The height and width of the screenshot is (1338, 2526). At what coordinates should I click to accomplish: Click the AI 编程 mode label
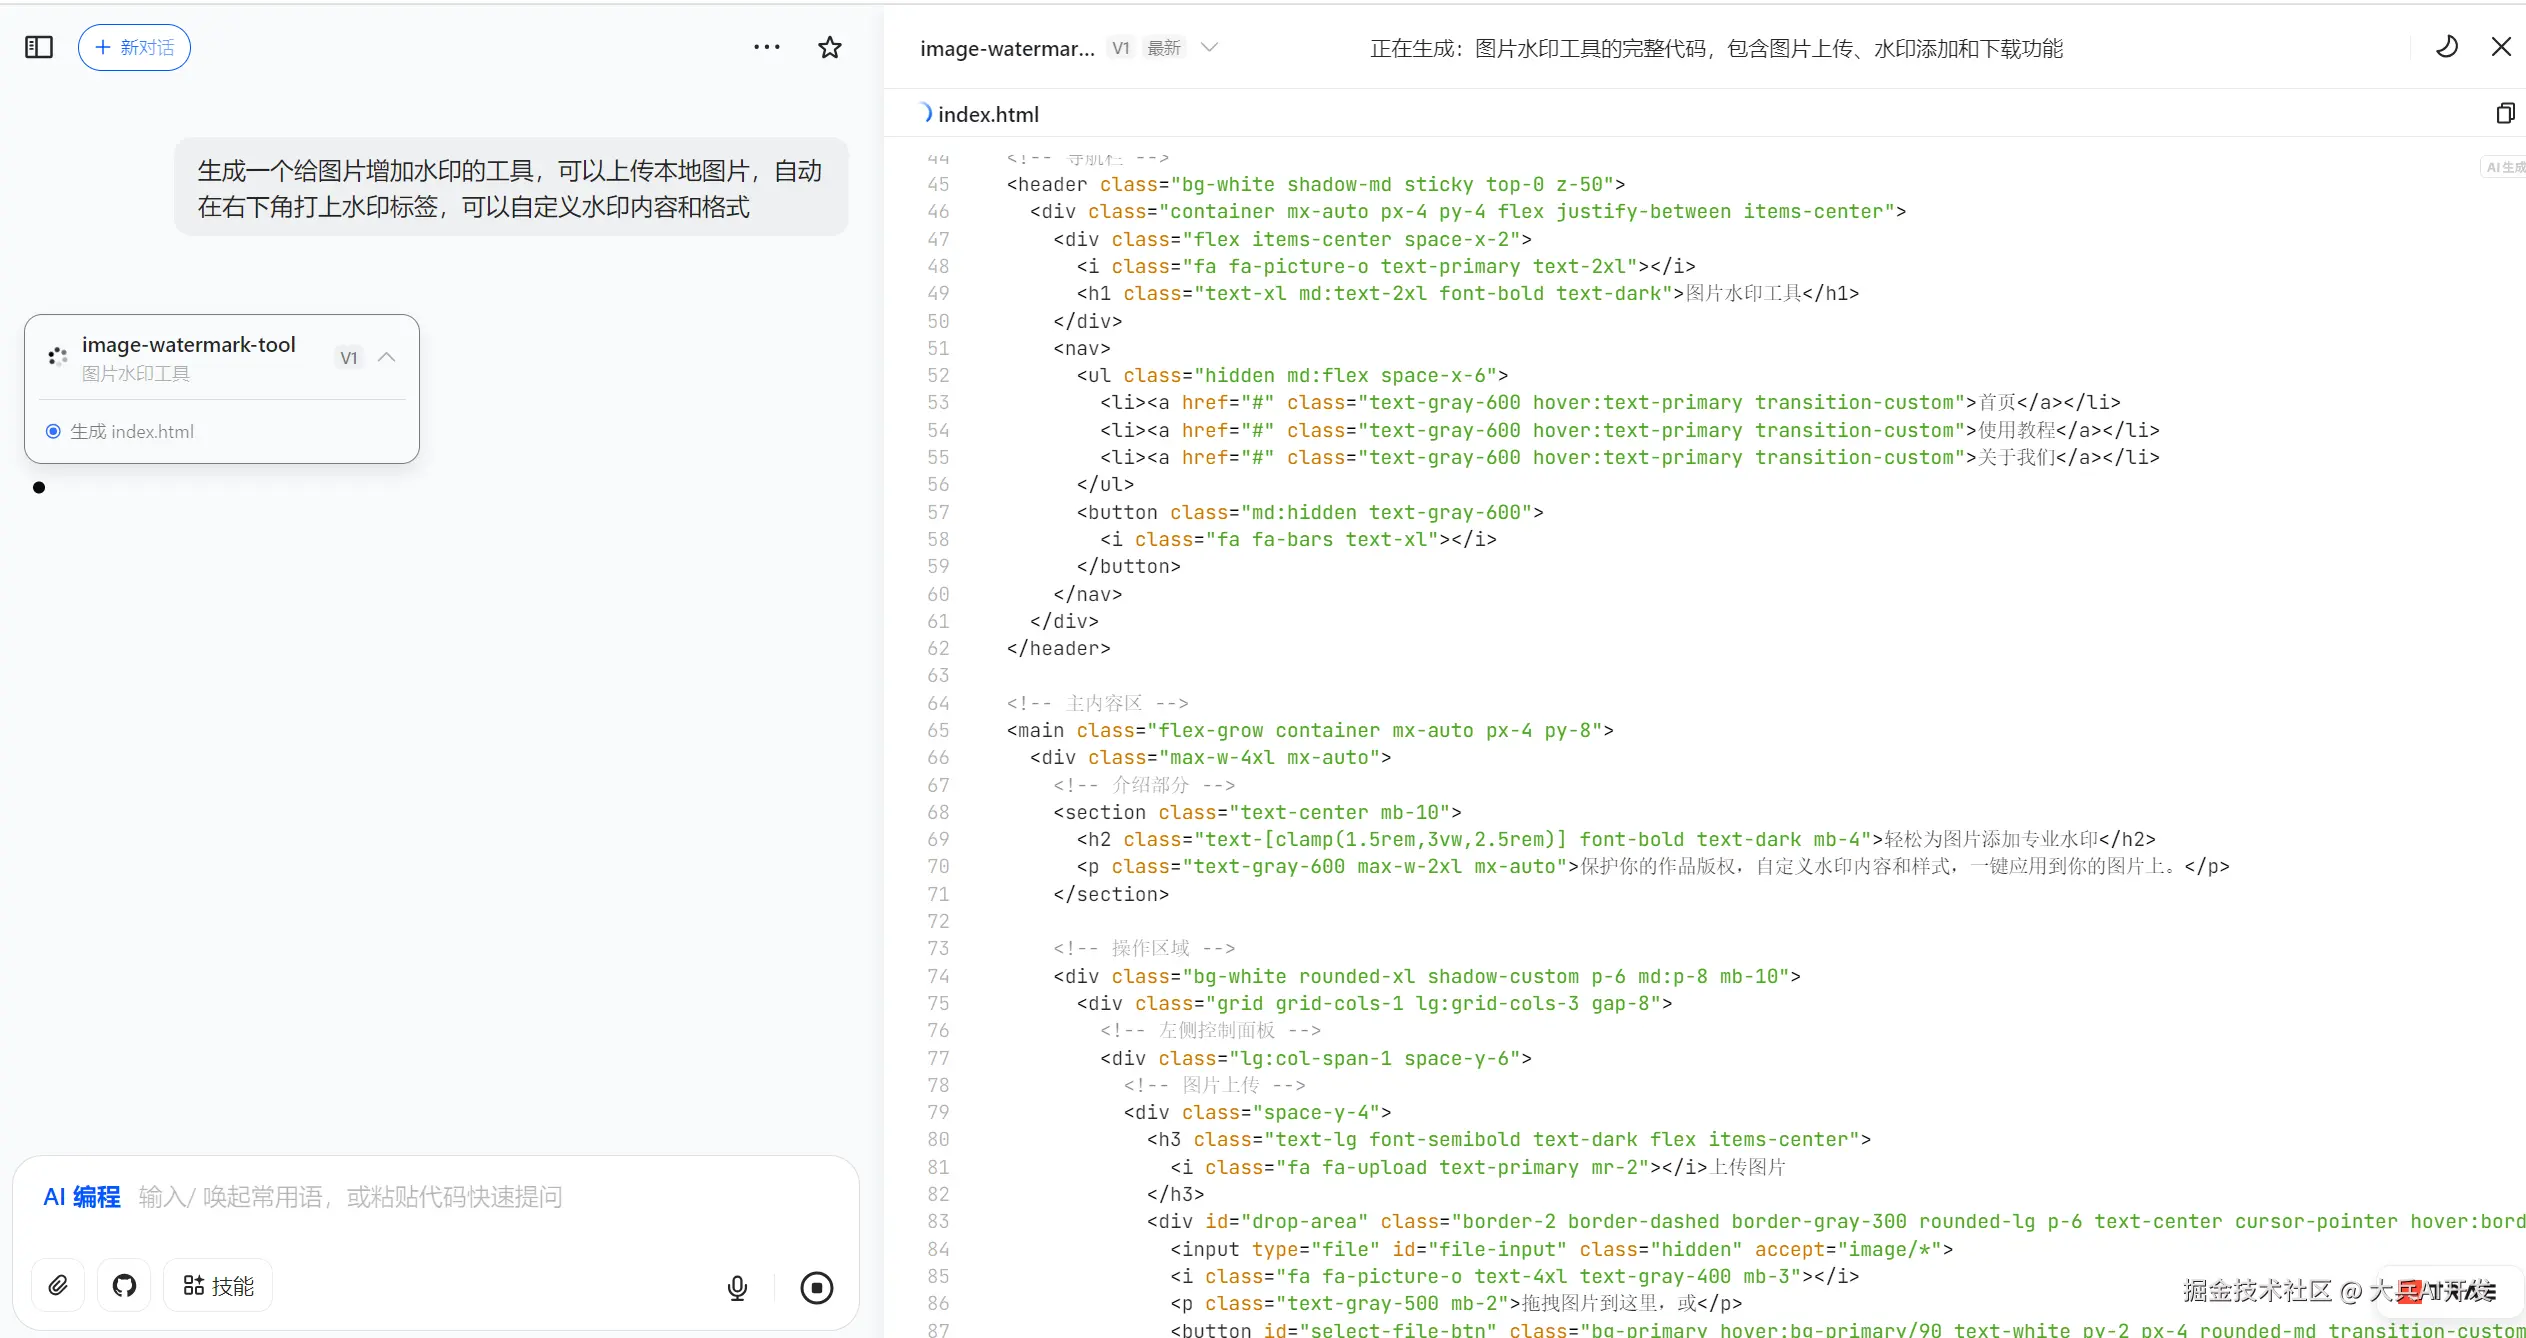click(x=81, y=1197)
